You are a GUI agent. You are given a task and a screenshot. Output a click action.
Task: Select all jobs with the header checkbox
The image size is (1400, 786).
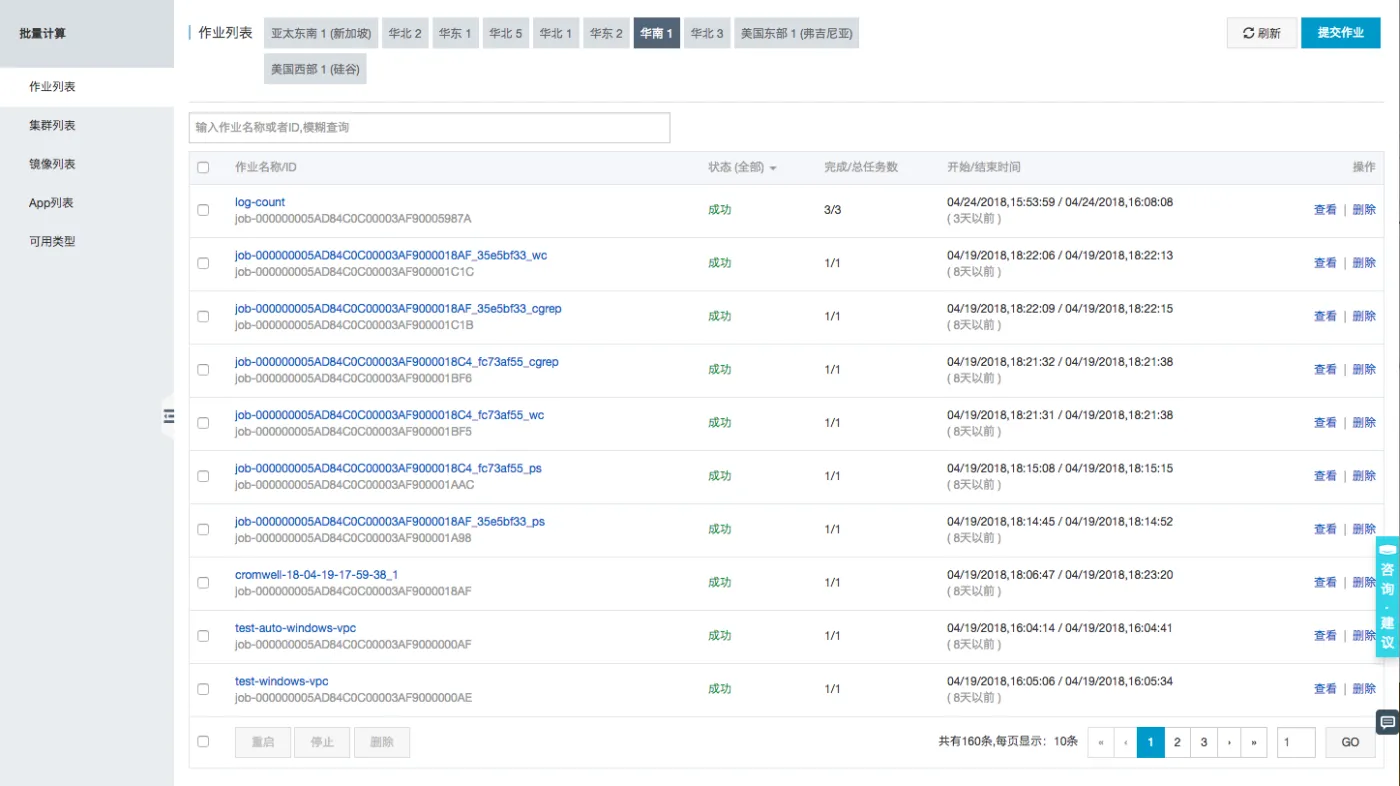pyautogui.click(x=203, y=168)
